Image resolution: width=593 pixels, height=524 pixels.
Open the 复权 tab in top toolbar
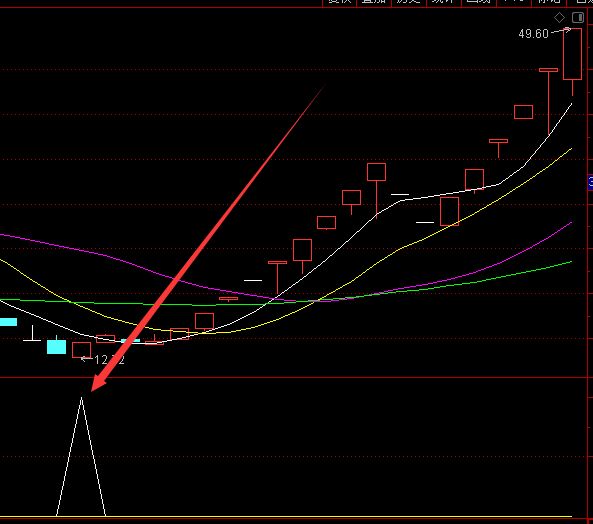[339, 2]
